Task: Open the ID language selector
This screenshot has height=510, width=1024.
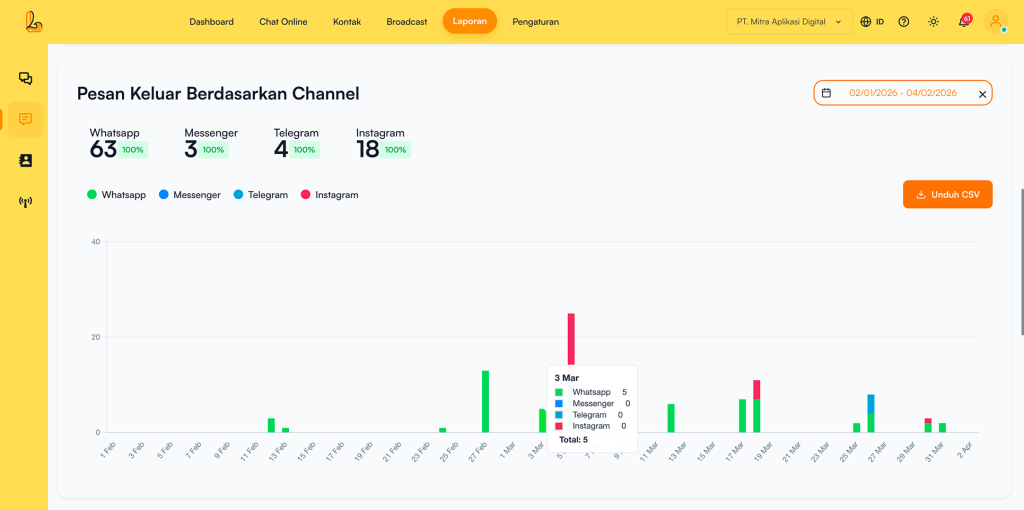Action: tap(872, 21)
